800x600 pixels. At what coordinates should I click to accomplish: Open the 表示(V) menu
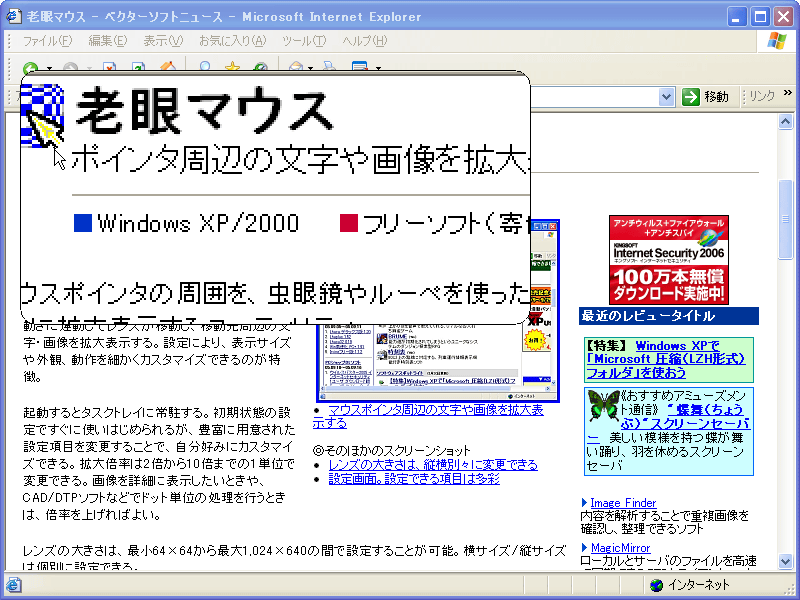click(x=163, y=40)
